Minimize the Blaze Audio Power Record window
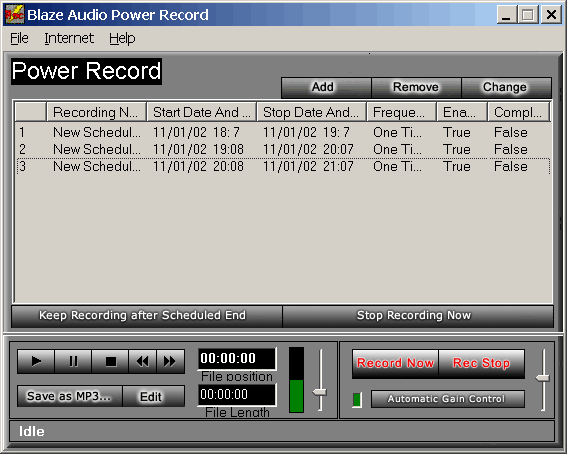The width and height of the screenshot is (567, 454). [x=506, y=15]
